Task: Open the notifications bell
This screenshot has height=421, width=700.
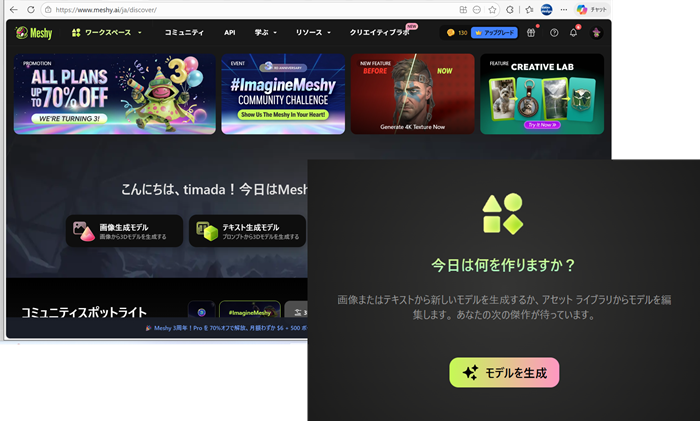Action: (574, 33)
